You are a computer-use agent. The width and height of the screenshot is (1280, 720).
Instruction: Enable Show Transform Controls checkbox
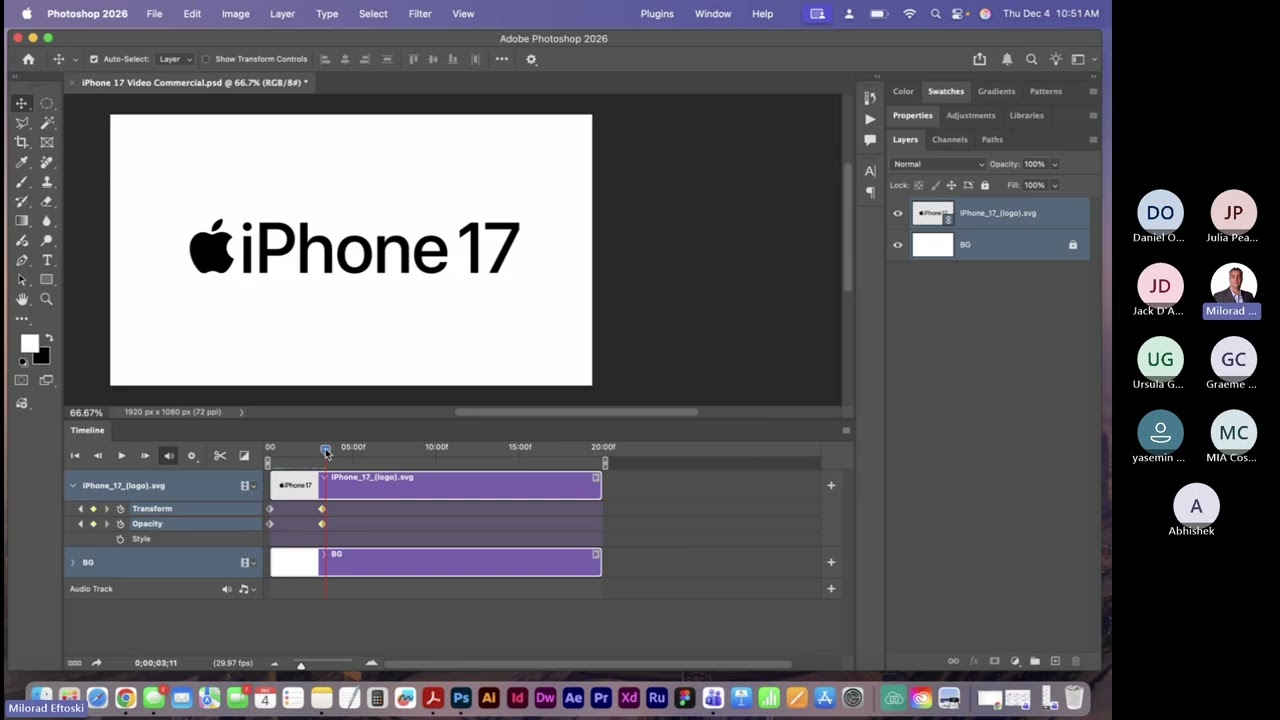206,59
